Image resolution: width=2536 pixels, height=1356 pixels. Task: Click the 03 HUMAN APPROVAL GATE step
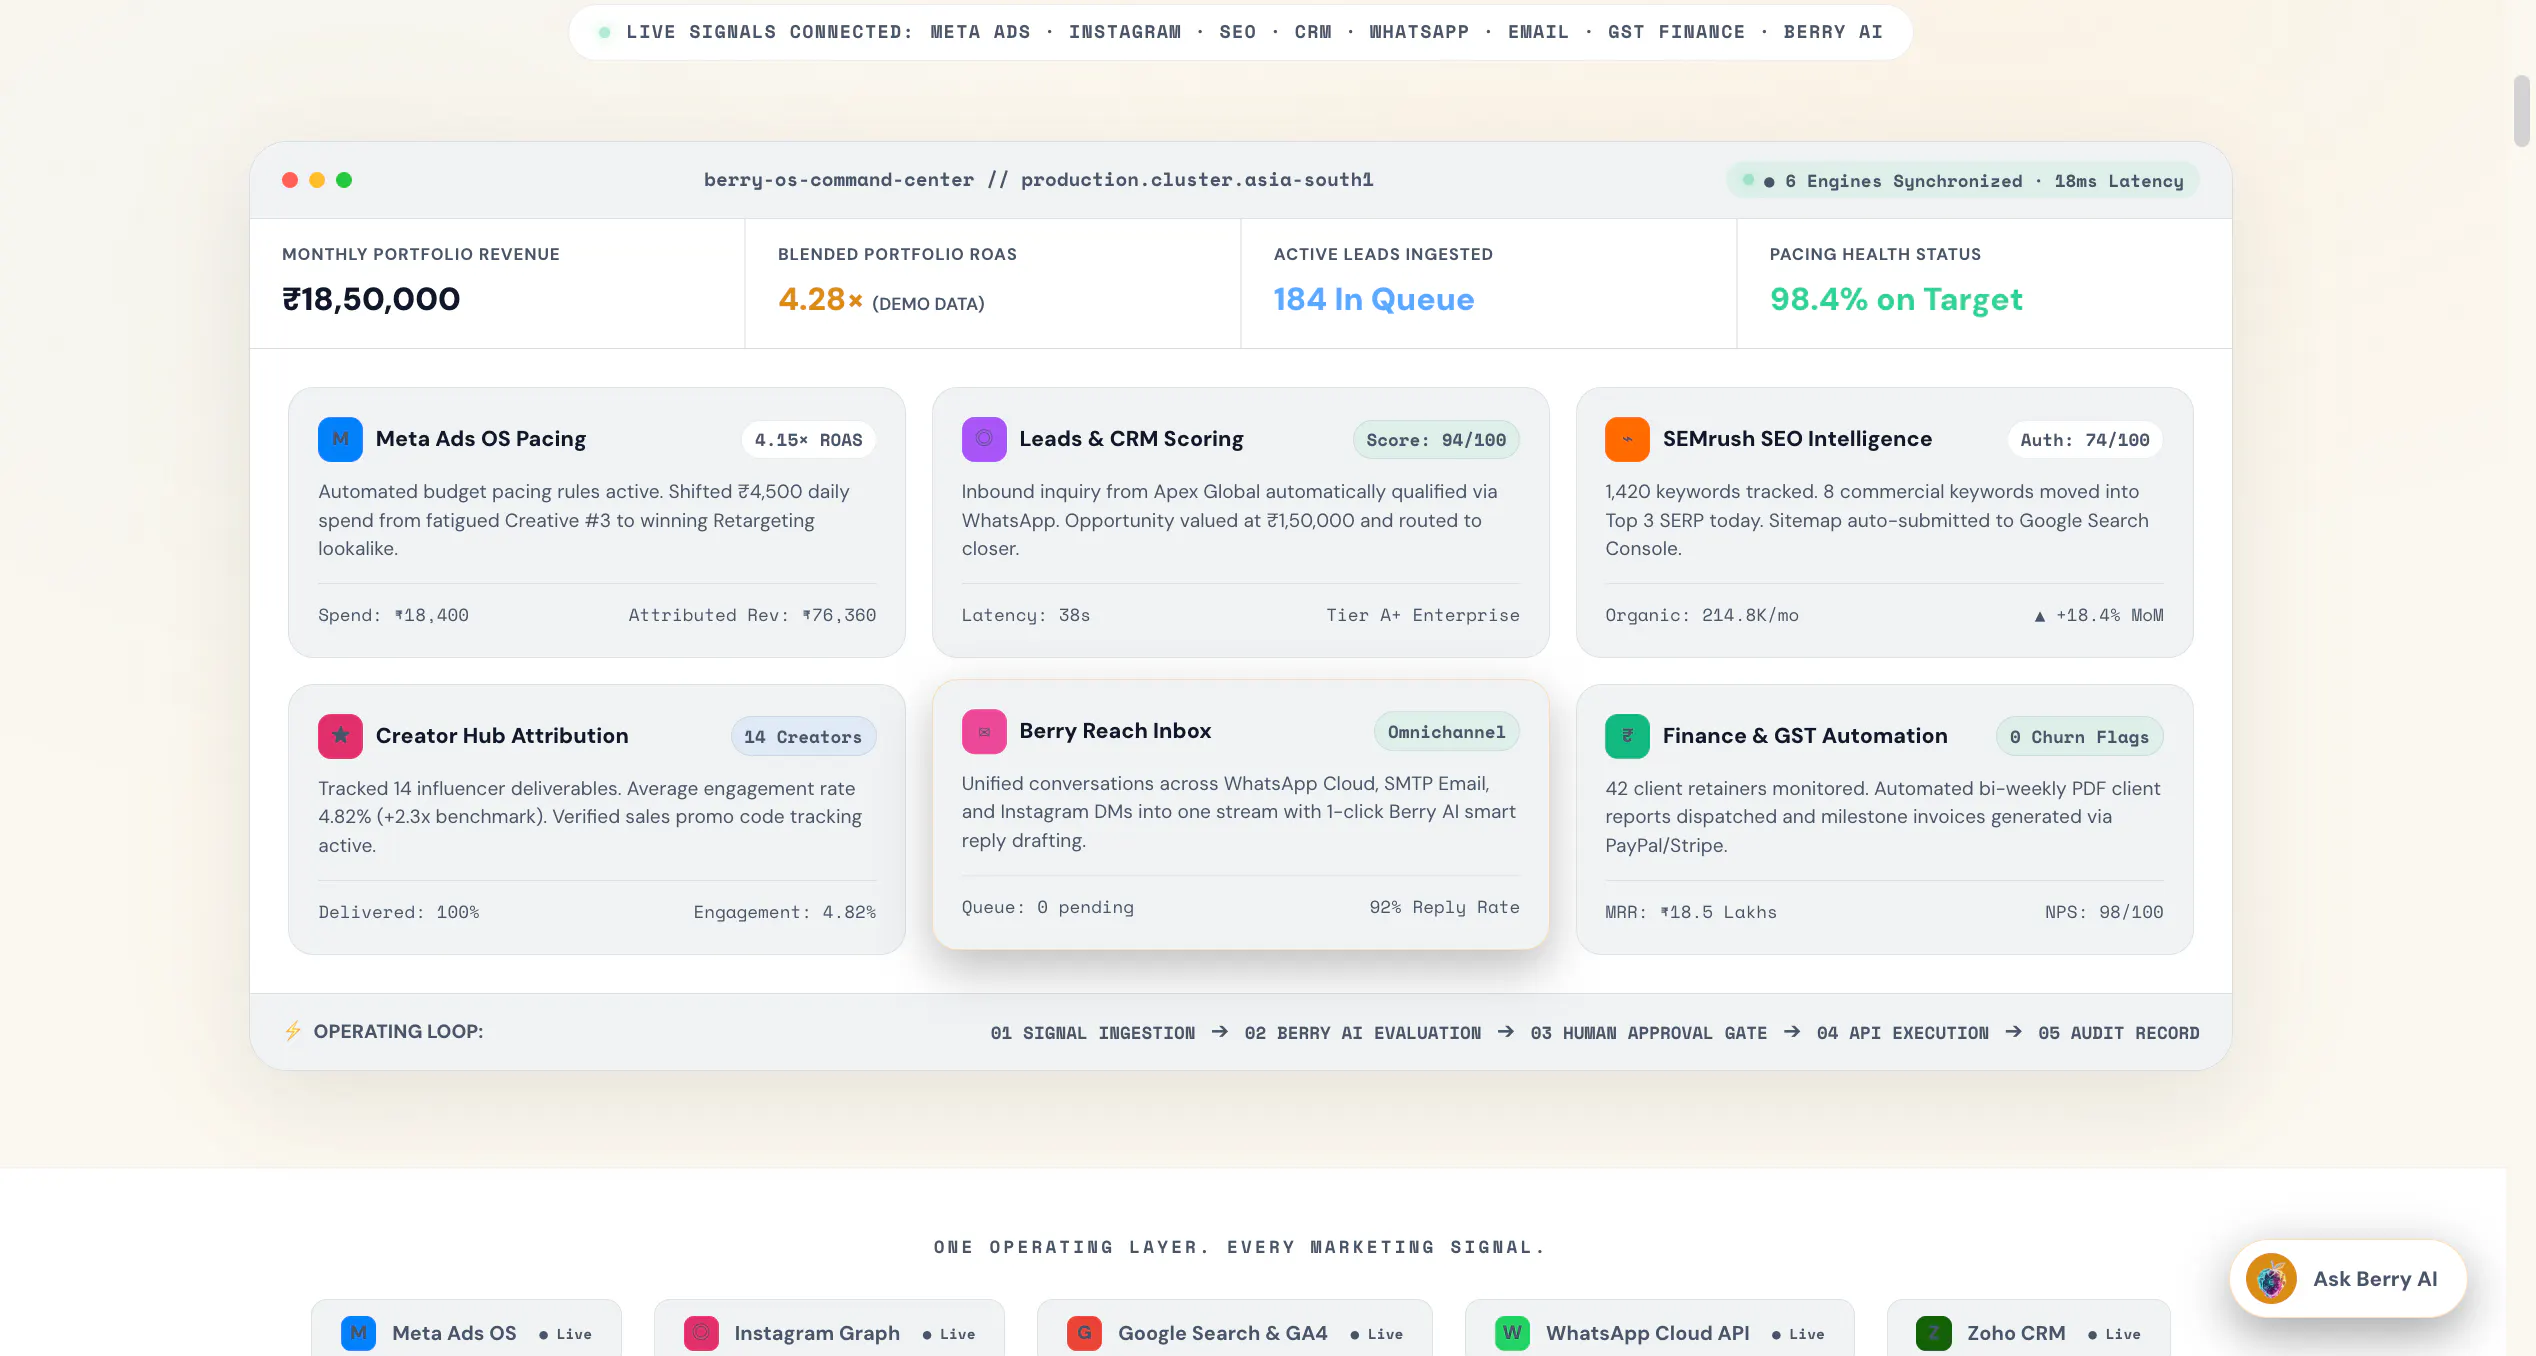(1649, 1033)
